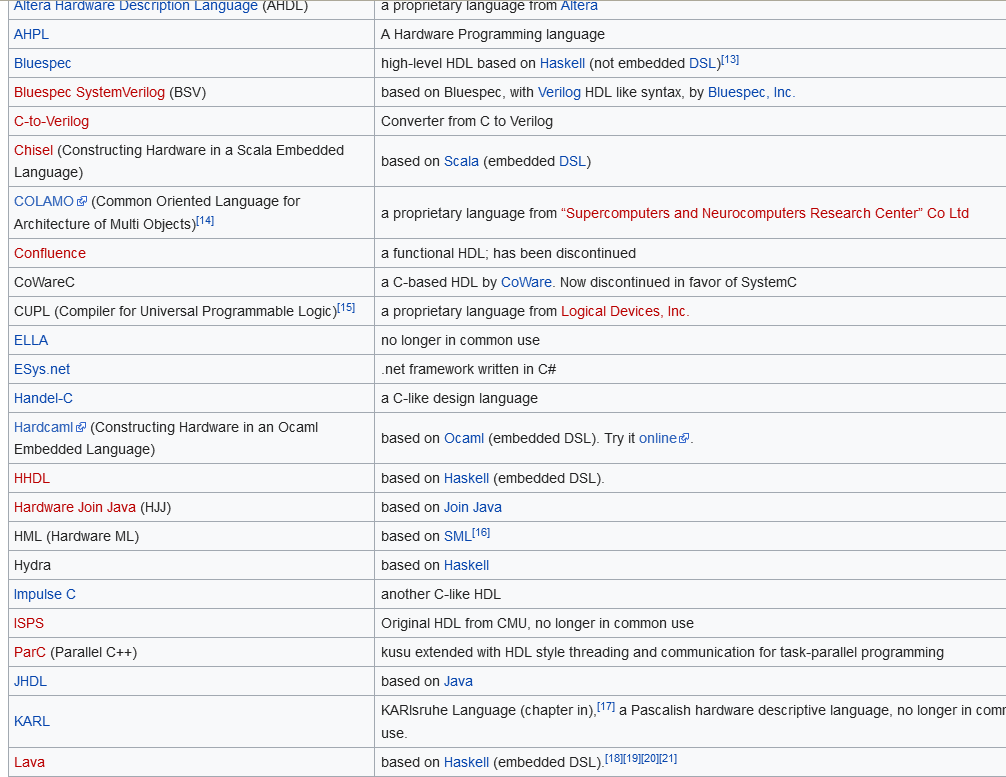Open the Logical Devices, Inc. link
The height and width of the screenshot is (777, 1006).
(x=625, y=311)
